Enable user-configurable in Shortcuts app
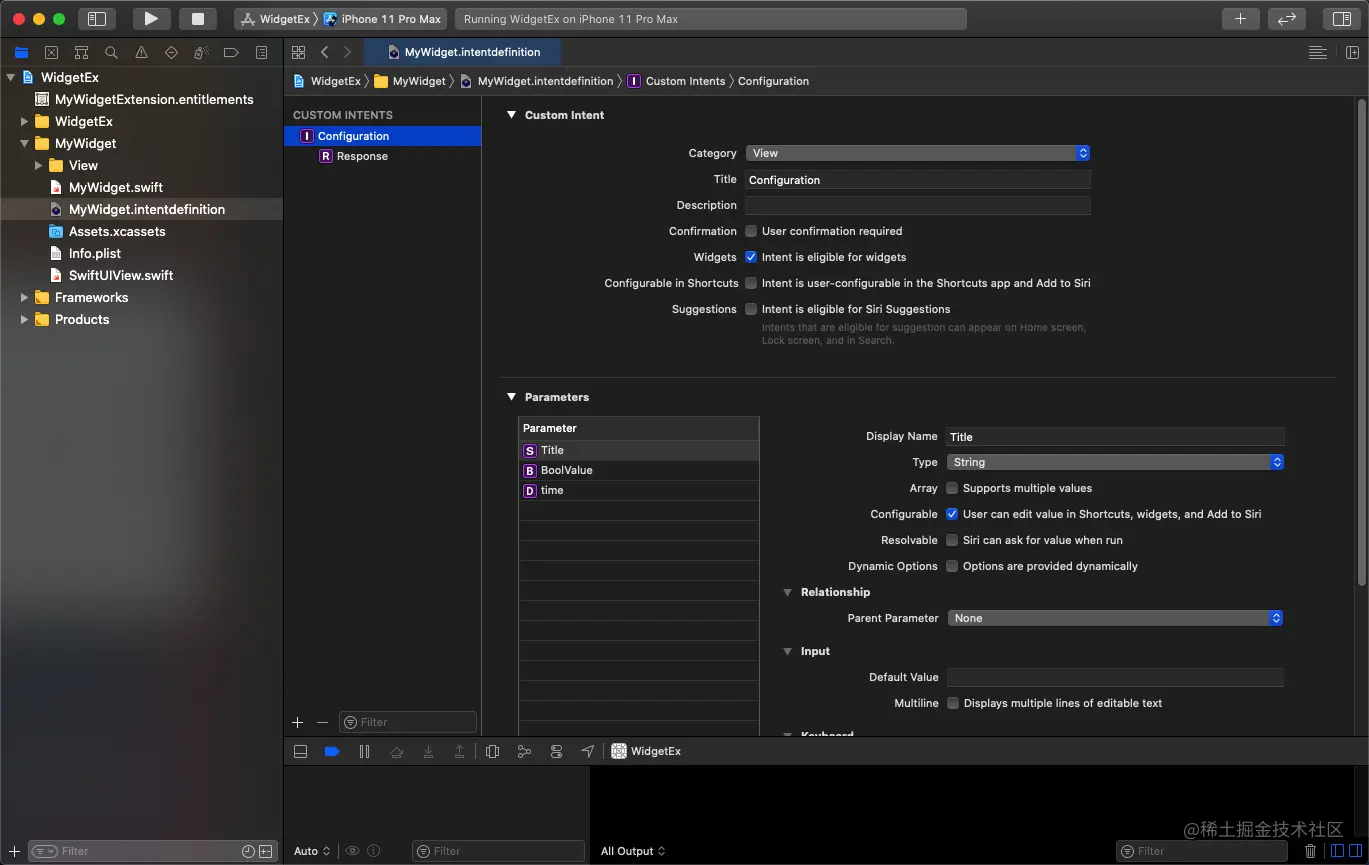1369x865 pixels. 751,283
